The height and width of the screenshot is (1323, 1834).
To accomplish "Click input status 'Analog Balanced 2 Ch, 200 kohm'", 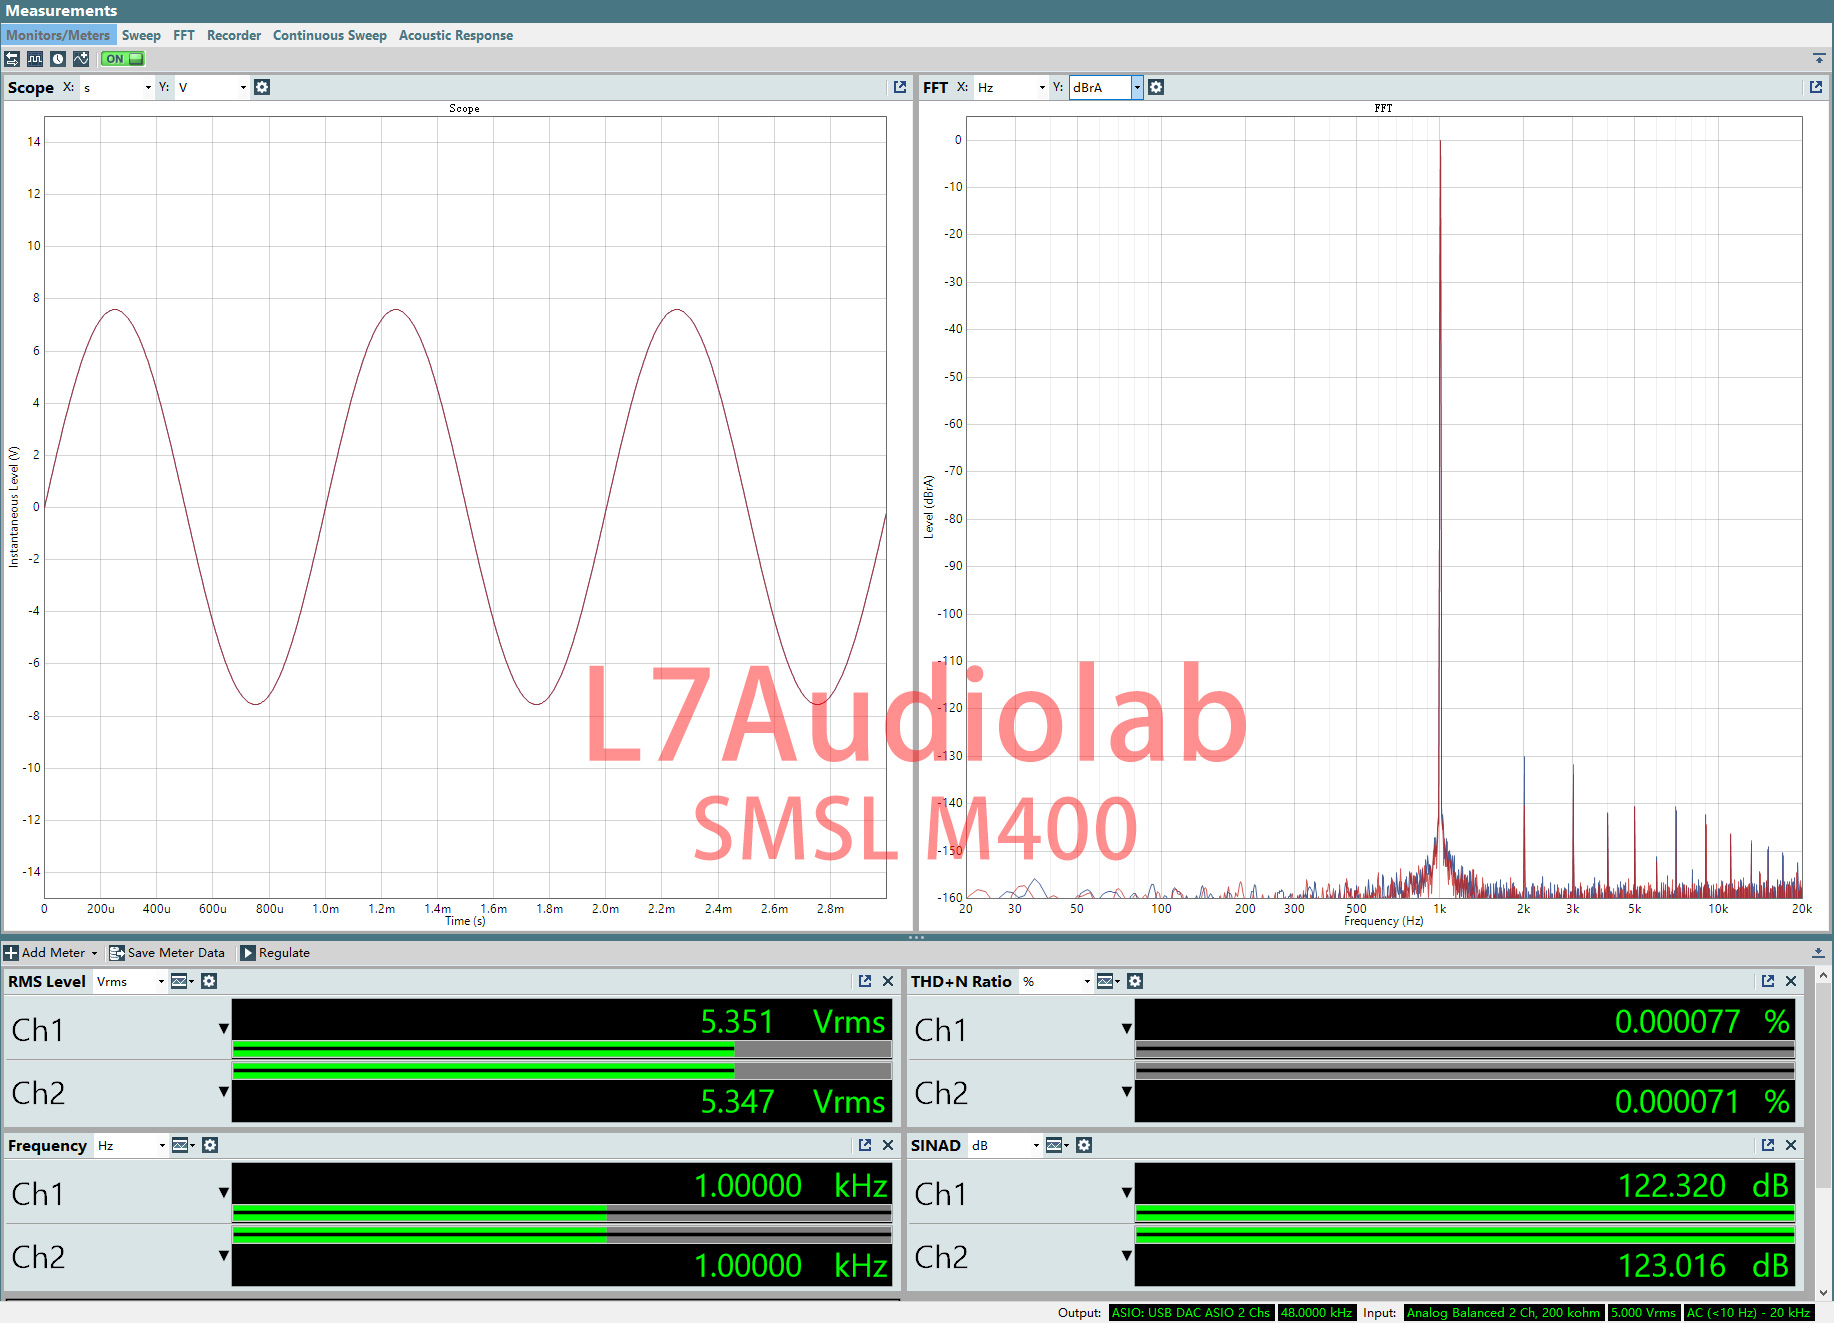I will 1503,1313.
